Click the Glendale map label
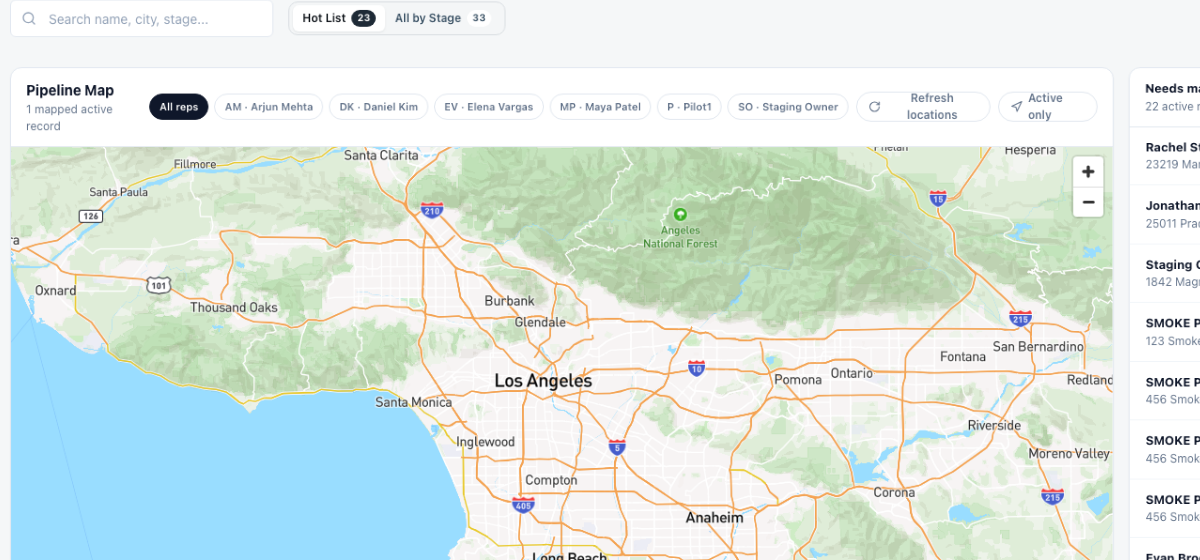This screenshot has width=1200, height=560. (x=540, y=322)
